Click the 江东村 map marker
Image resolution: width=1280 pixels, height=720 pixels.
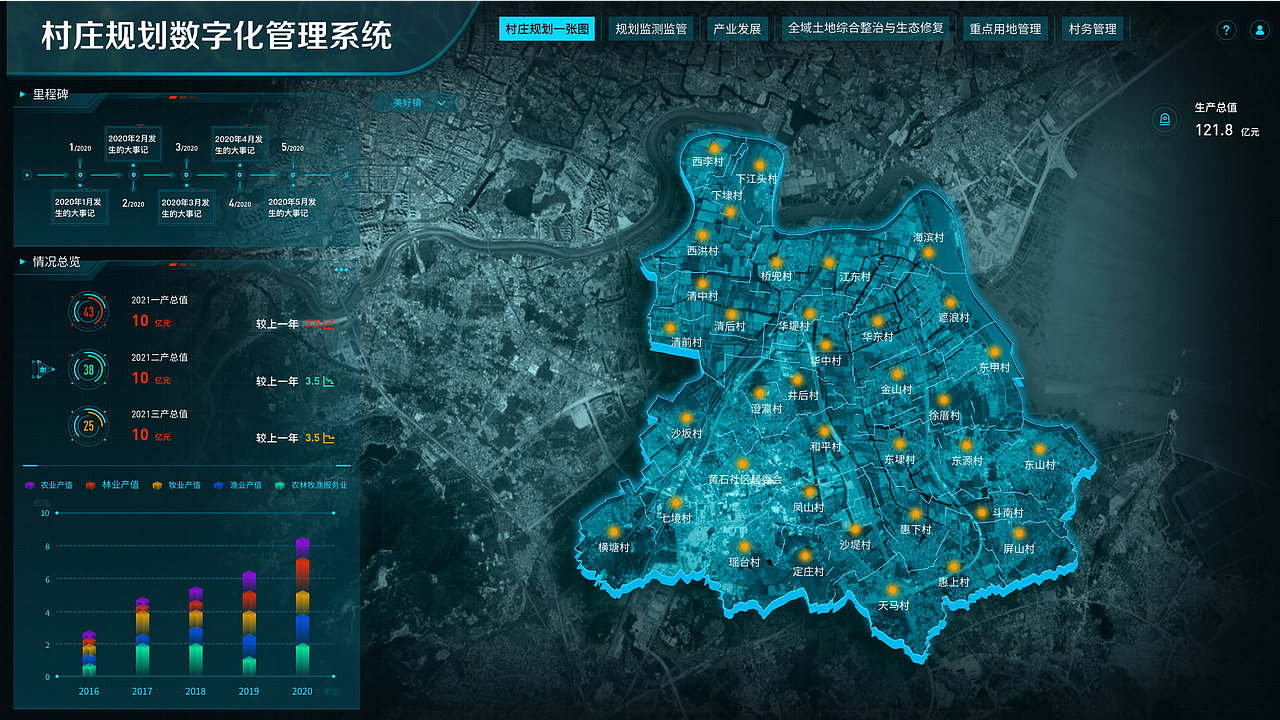[828, 262]
